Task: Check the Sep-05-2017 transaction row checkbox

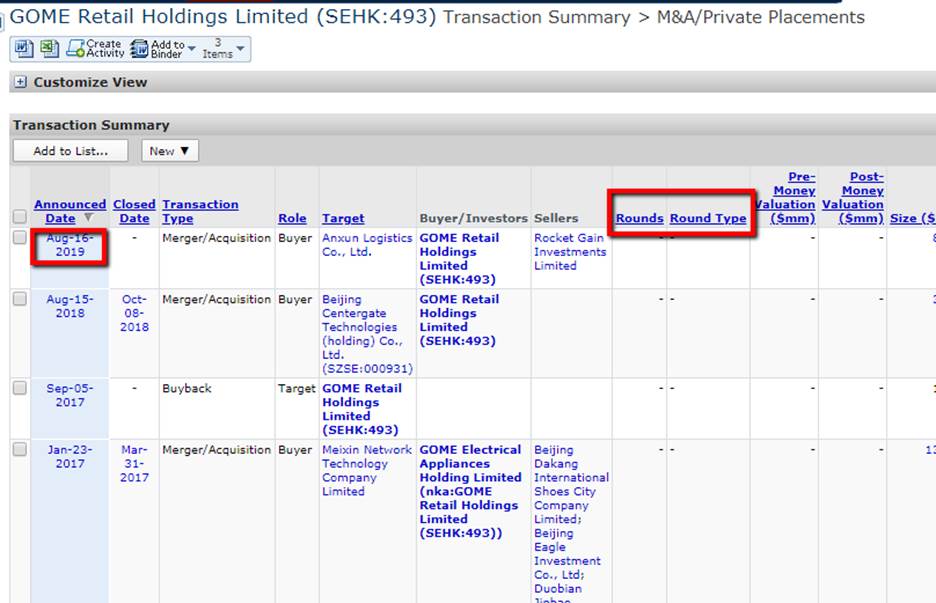Action: [x=20, y=388]
